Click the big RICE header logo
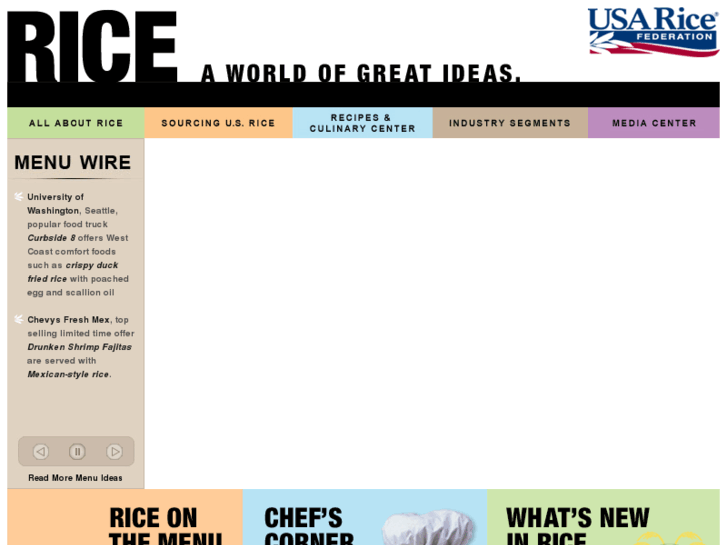Screen dimensions: 727x545 tap(92, 46)
